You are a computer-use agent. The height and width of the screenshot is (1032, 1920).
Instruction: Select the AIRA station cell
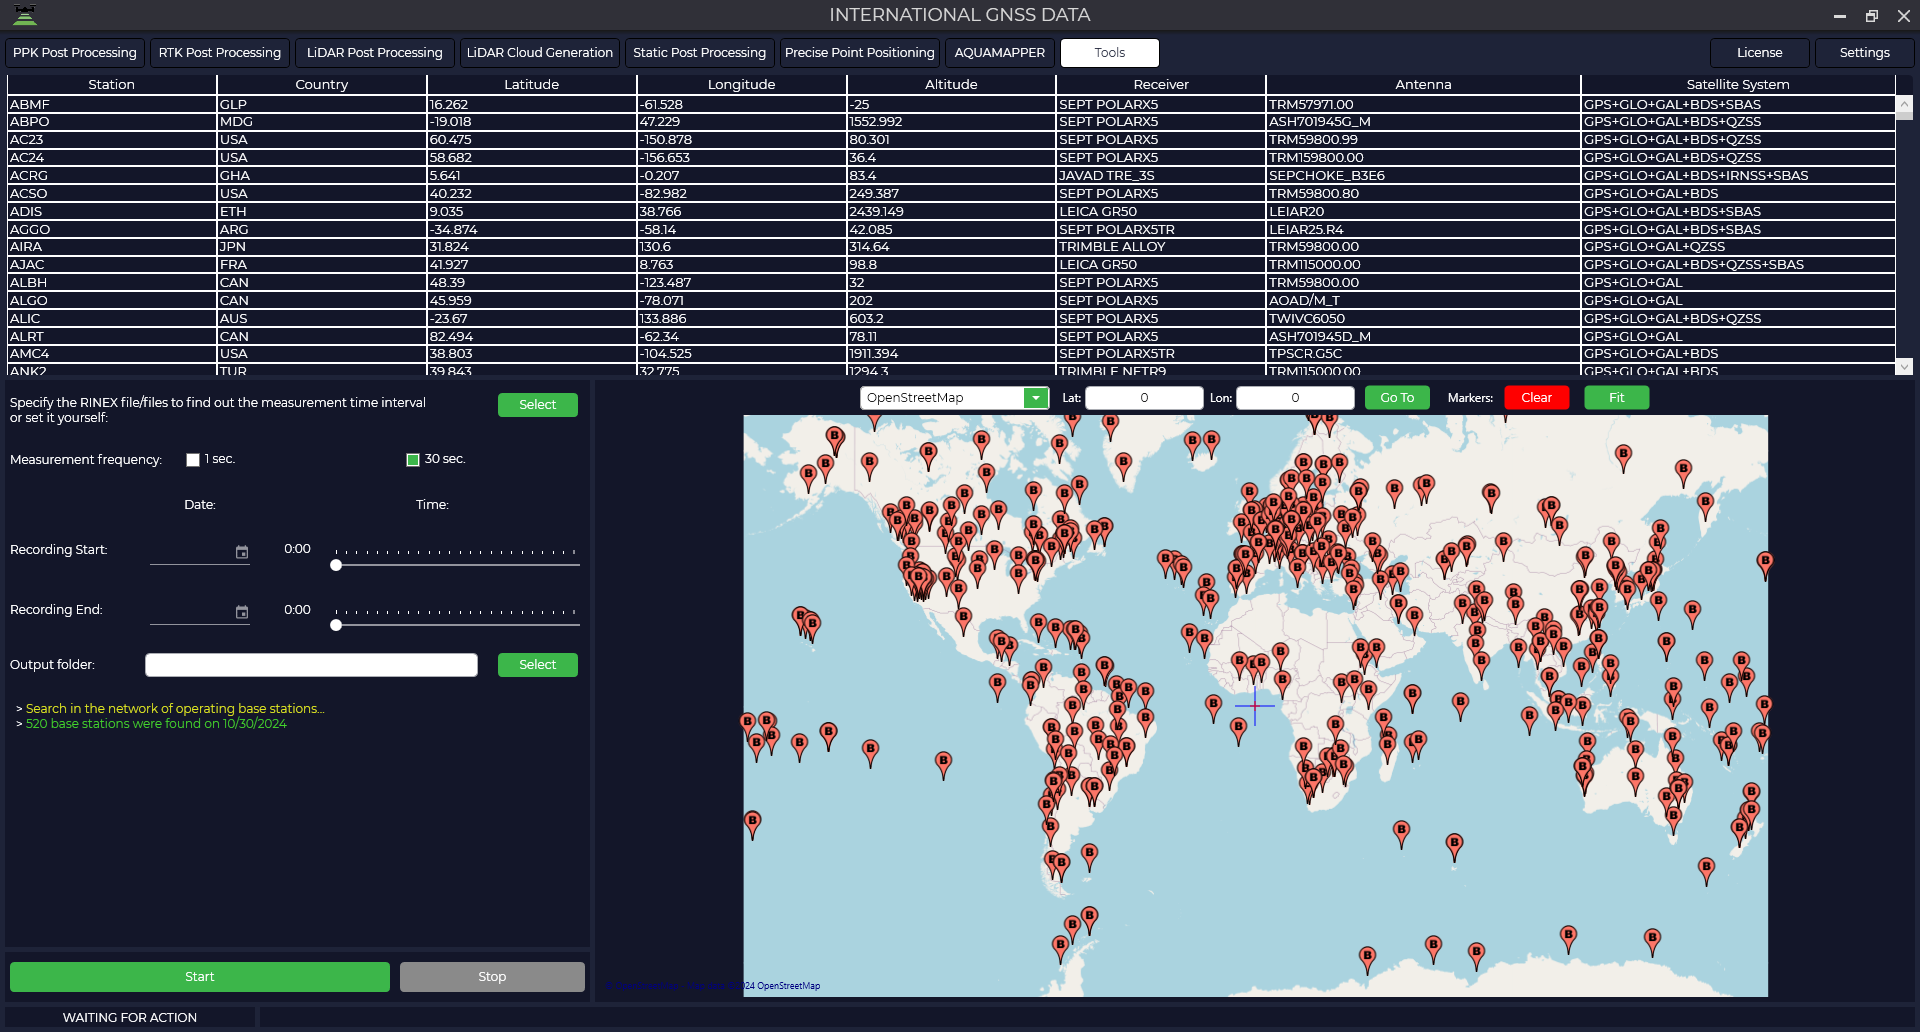coord(112,247)
